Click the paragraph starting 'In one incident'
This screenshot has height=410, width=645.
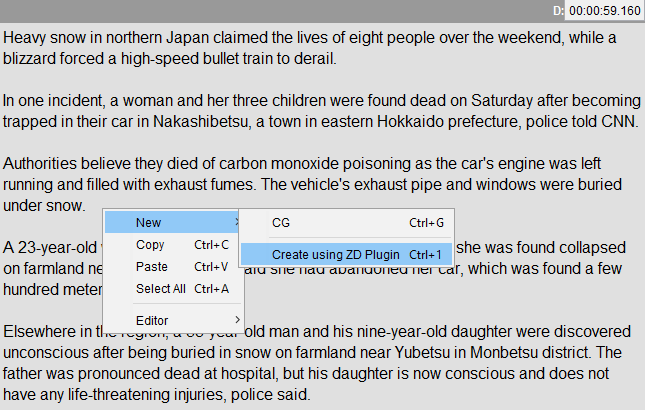point(300,111)
